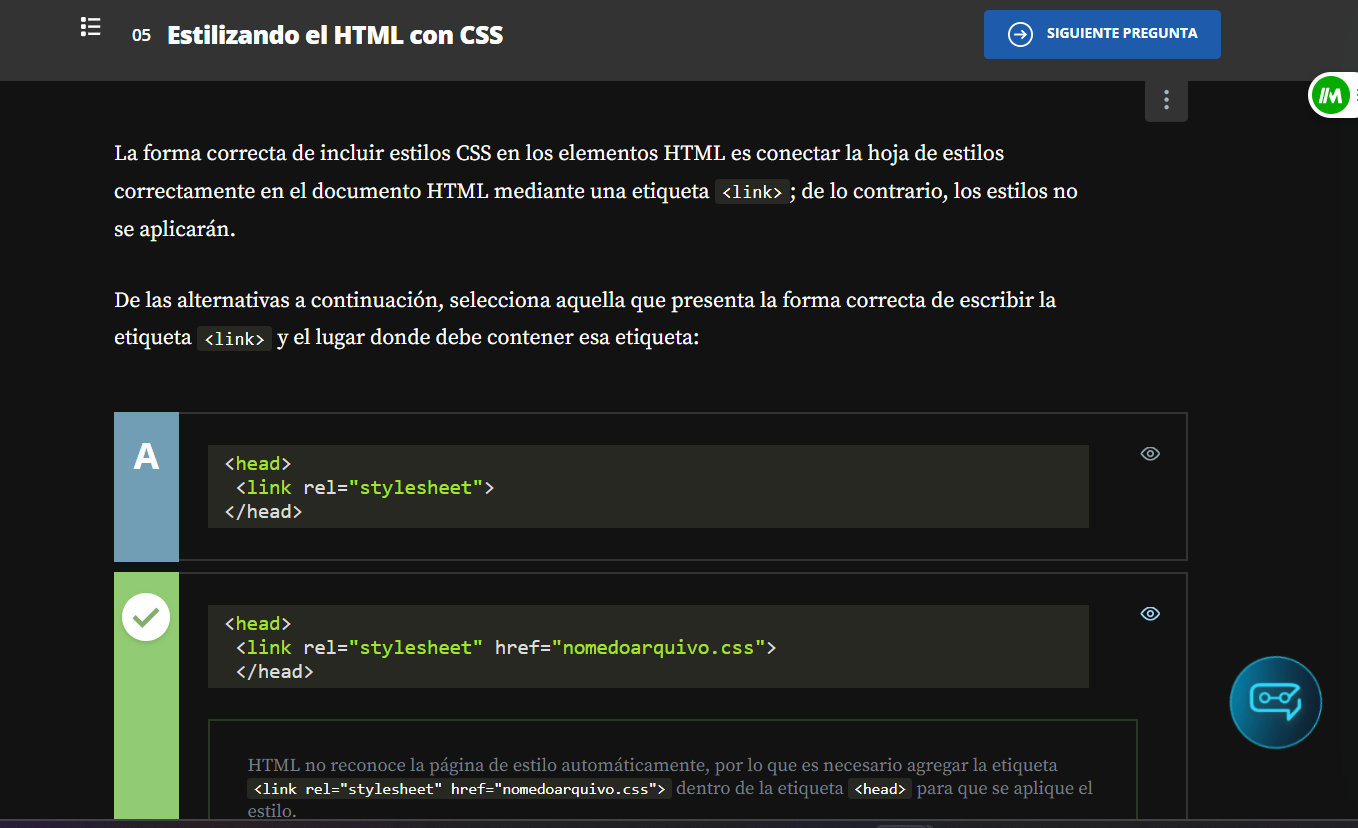1358x828 pixels.
Task: Open the green IM extension badge
Action: 1330,96
